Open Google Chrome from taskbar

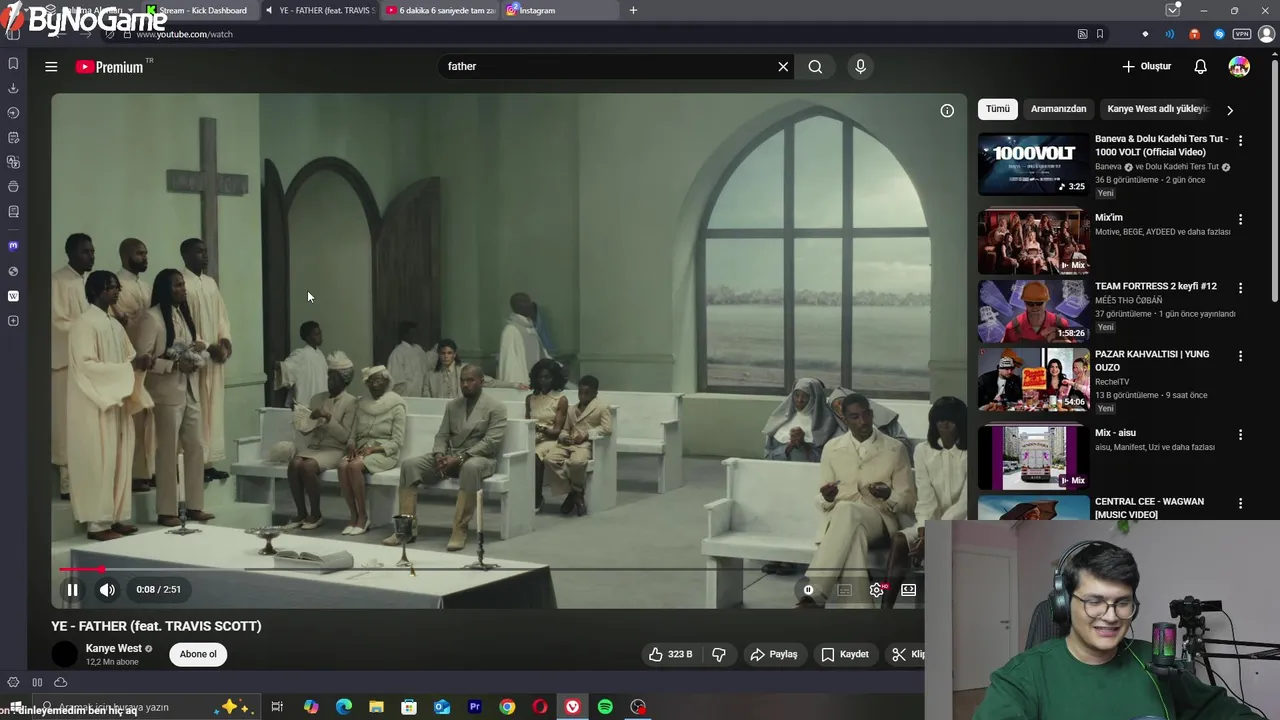(507, 707)
